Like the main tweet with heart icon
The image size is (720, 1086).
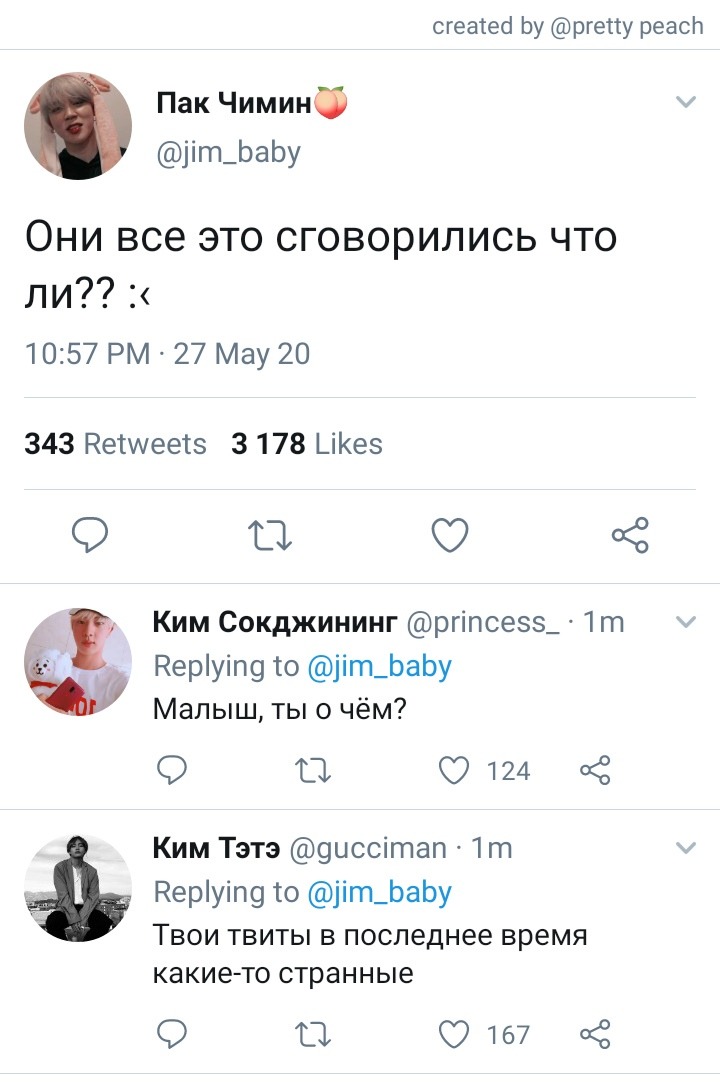(x=450, y=535)
